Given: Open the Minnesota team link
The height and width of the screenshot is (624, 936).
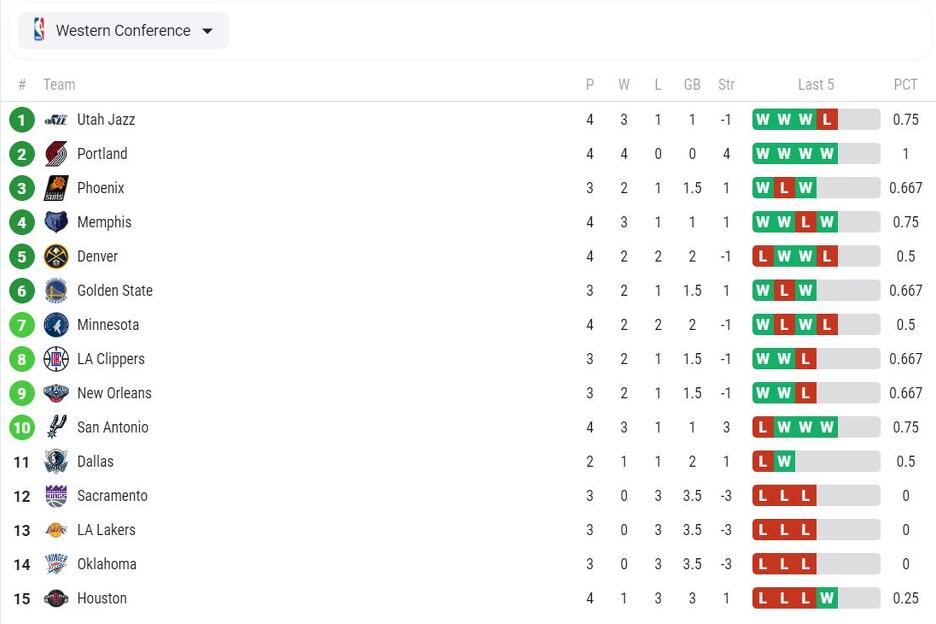Looking at the screenshot, I should [x=108, y=325].
